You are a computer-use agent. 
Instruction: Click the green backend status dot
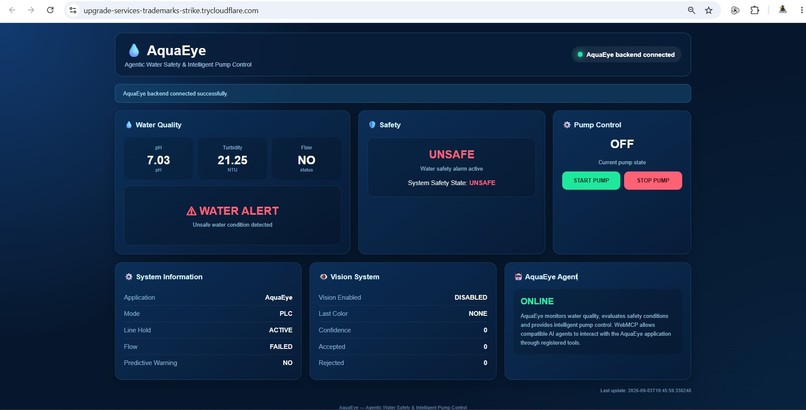point(580,54)
